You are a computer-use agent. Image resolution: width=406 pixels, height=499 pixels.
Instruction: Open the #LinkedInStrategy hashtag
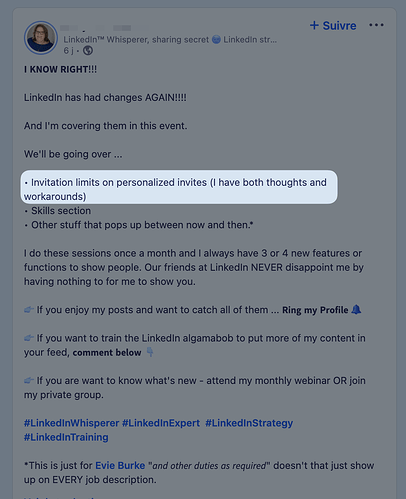click(x=249, y=423)
